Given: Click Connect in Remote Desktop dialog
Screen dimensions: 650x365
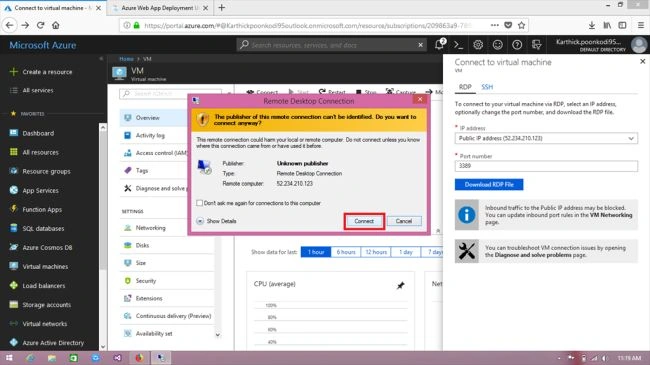Looking at the screenshot, I should 364,221.
